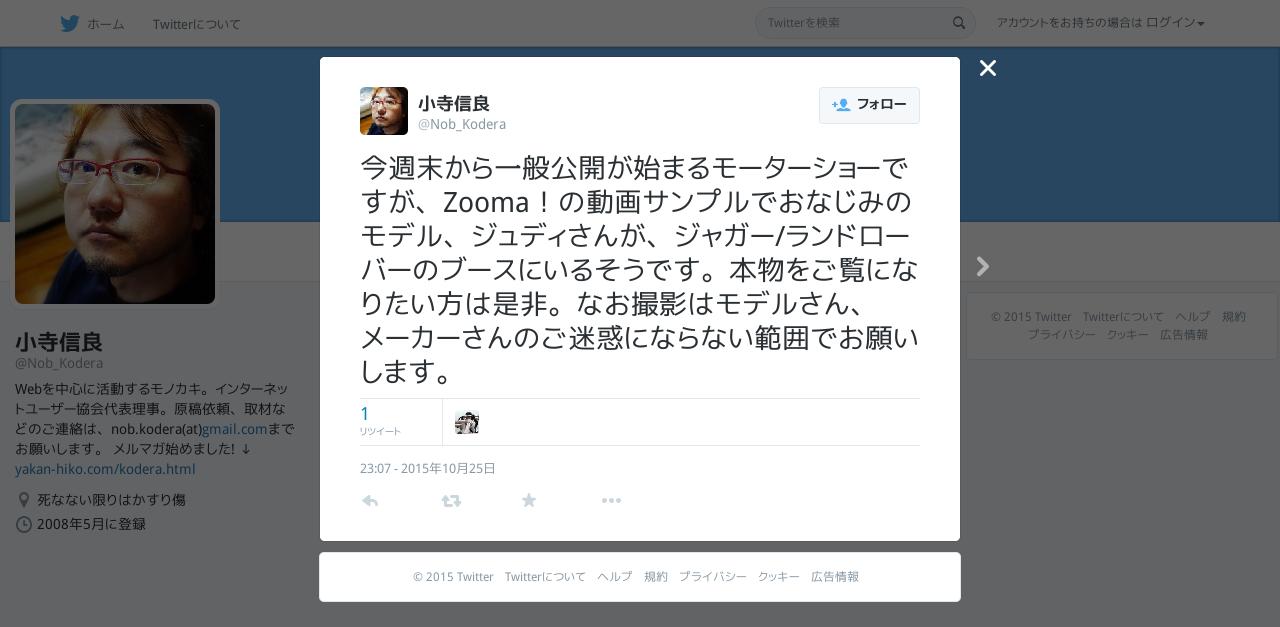Click the search magnifier icon
The image size is (1280, 627).
[x=958, y=23]
